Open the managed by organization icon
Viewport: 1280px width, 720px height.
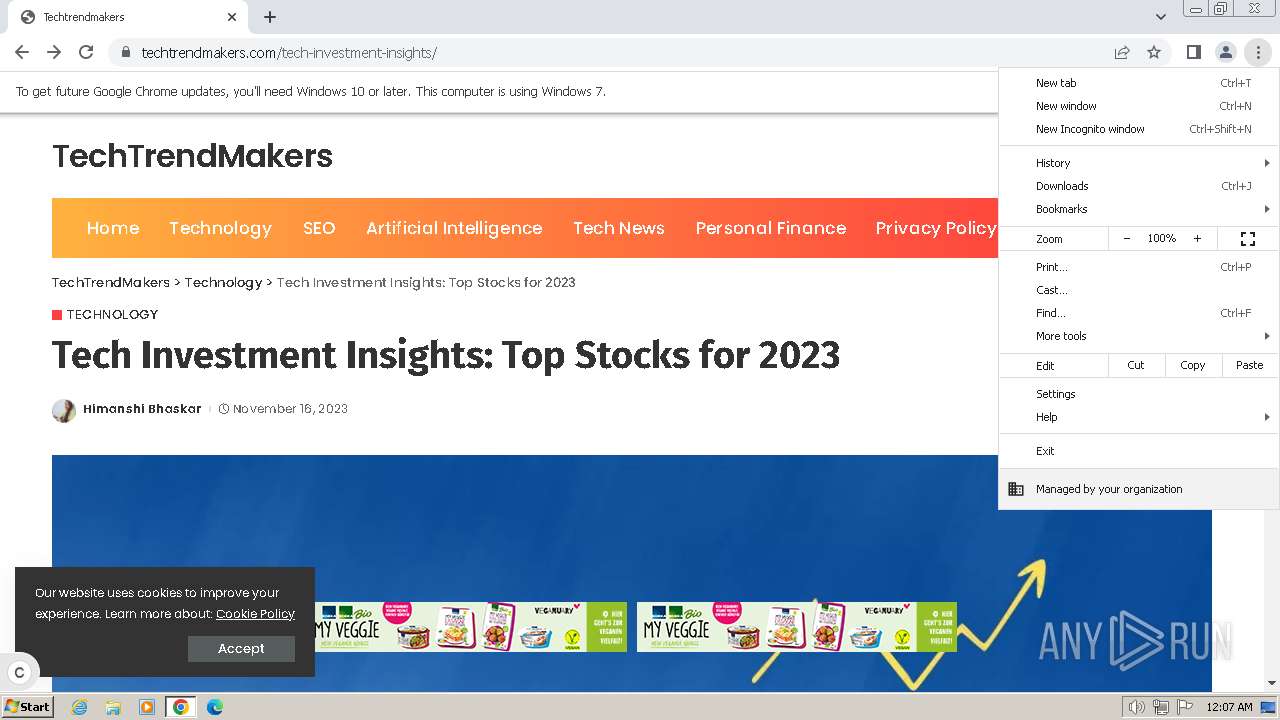click(1016, 489)
